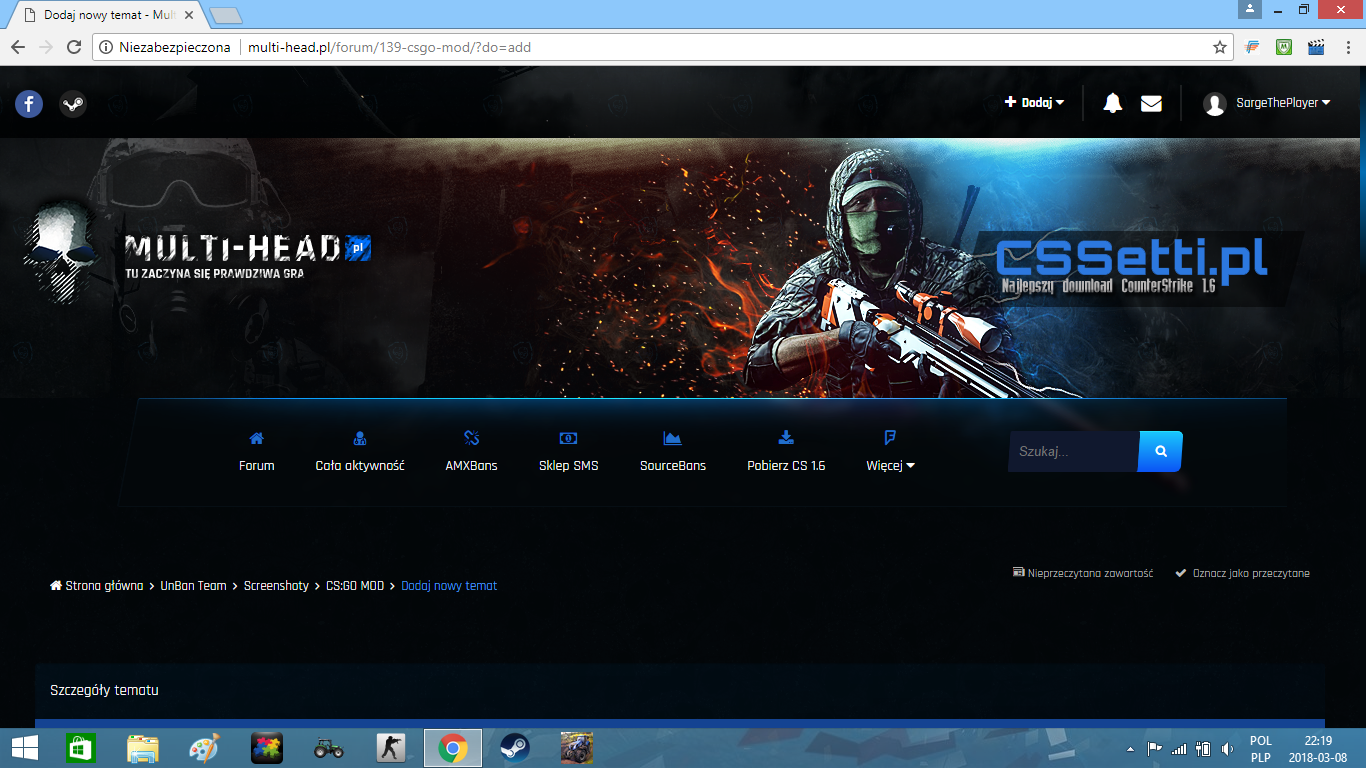Expand the Dodaj dropdown menu
1366x768 pixels.
[1035, 102]
